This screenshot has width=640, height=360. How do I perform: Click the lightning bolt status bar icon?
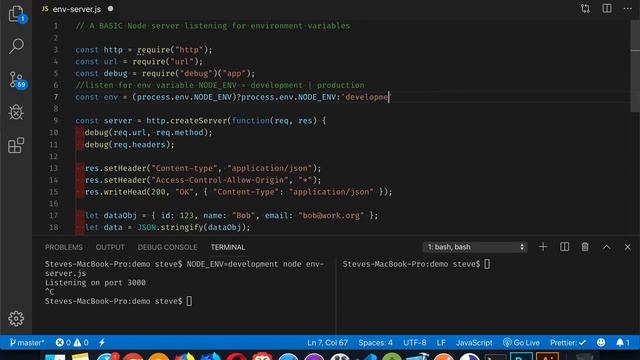102,342
